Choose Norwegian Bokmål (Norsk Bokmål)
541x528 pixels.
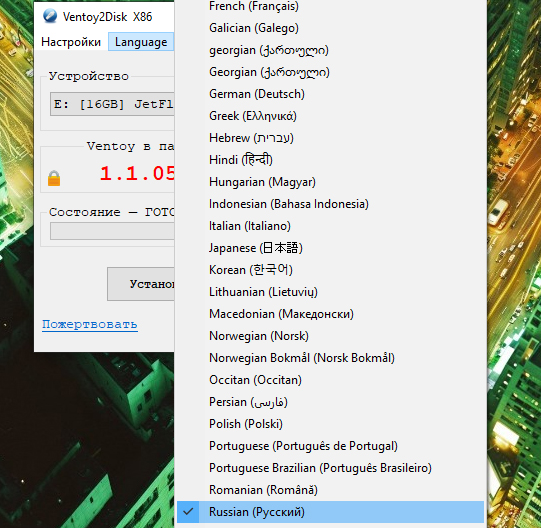[x=330, y=358]
